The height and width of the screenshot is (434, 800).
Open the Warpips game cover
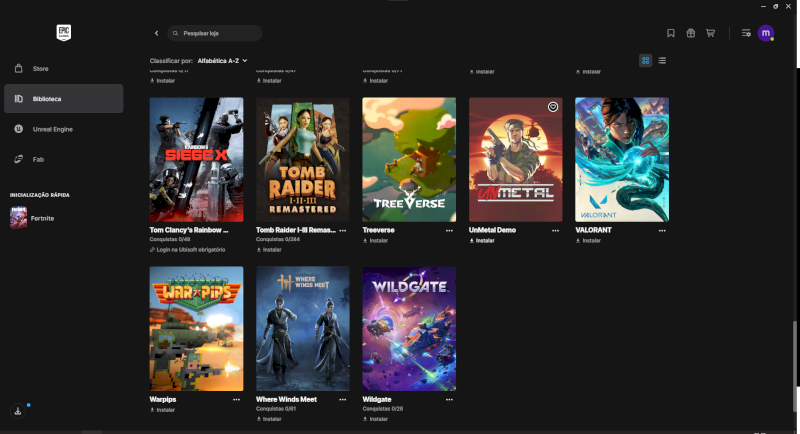(196, 329)
